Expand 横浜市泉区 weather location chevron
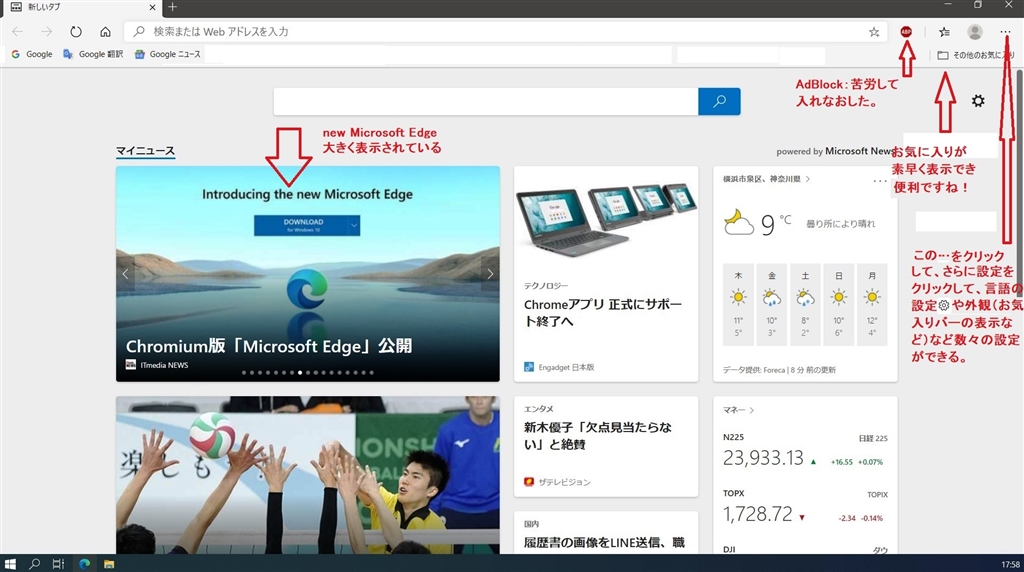 [808, 178]
